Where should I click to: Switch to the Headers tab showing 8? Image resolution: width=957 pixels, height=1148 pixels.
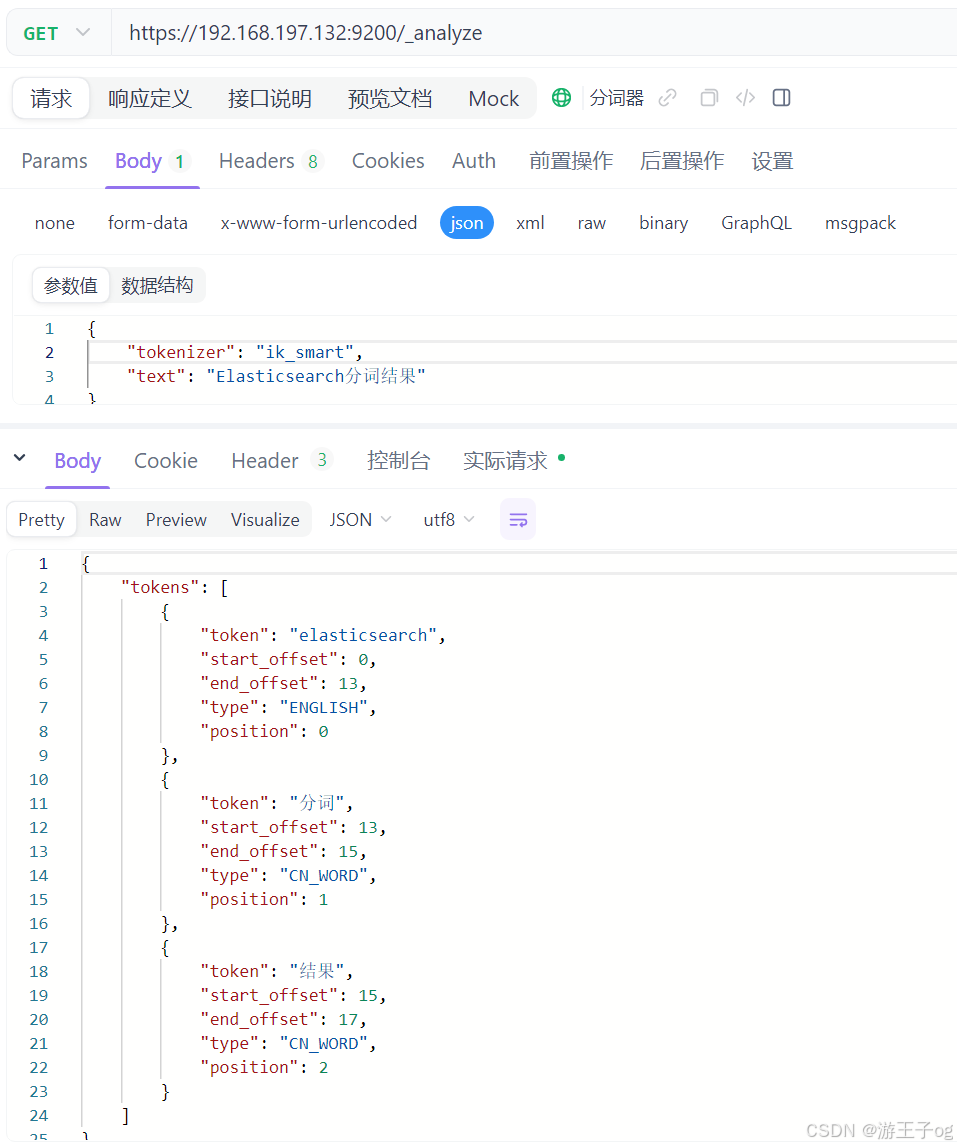pos(270,160)
